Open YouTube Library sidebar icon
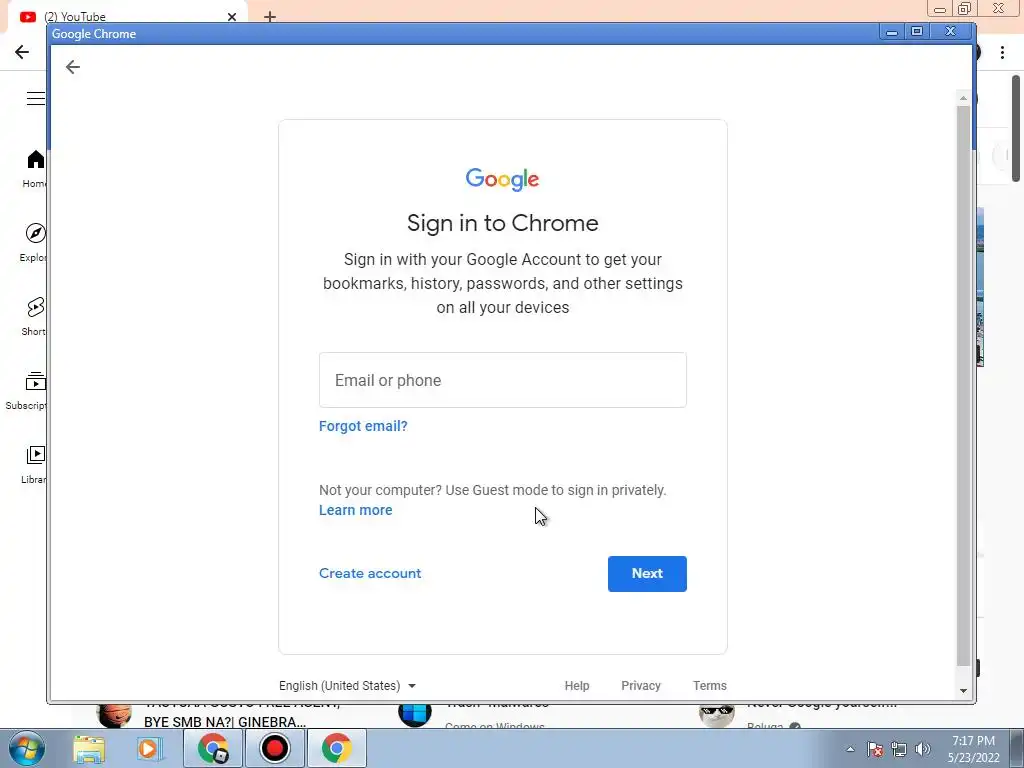The height and width of the screenshot is (768, 1024). (35, 455)
